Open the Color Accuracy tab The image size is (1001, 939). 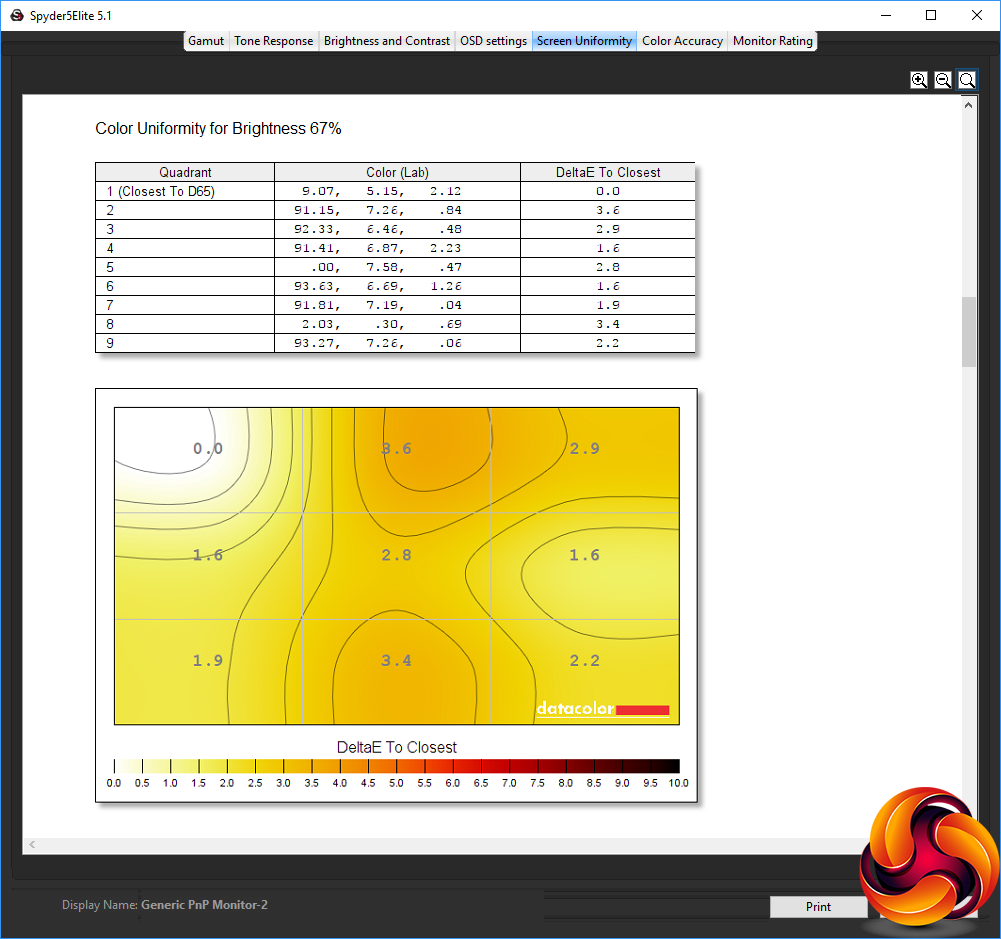tap(682, 41)
